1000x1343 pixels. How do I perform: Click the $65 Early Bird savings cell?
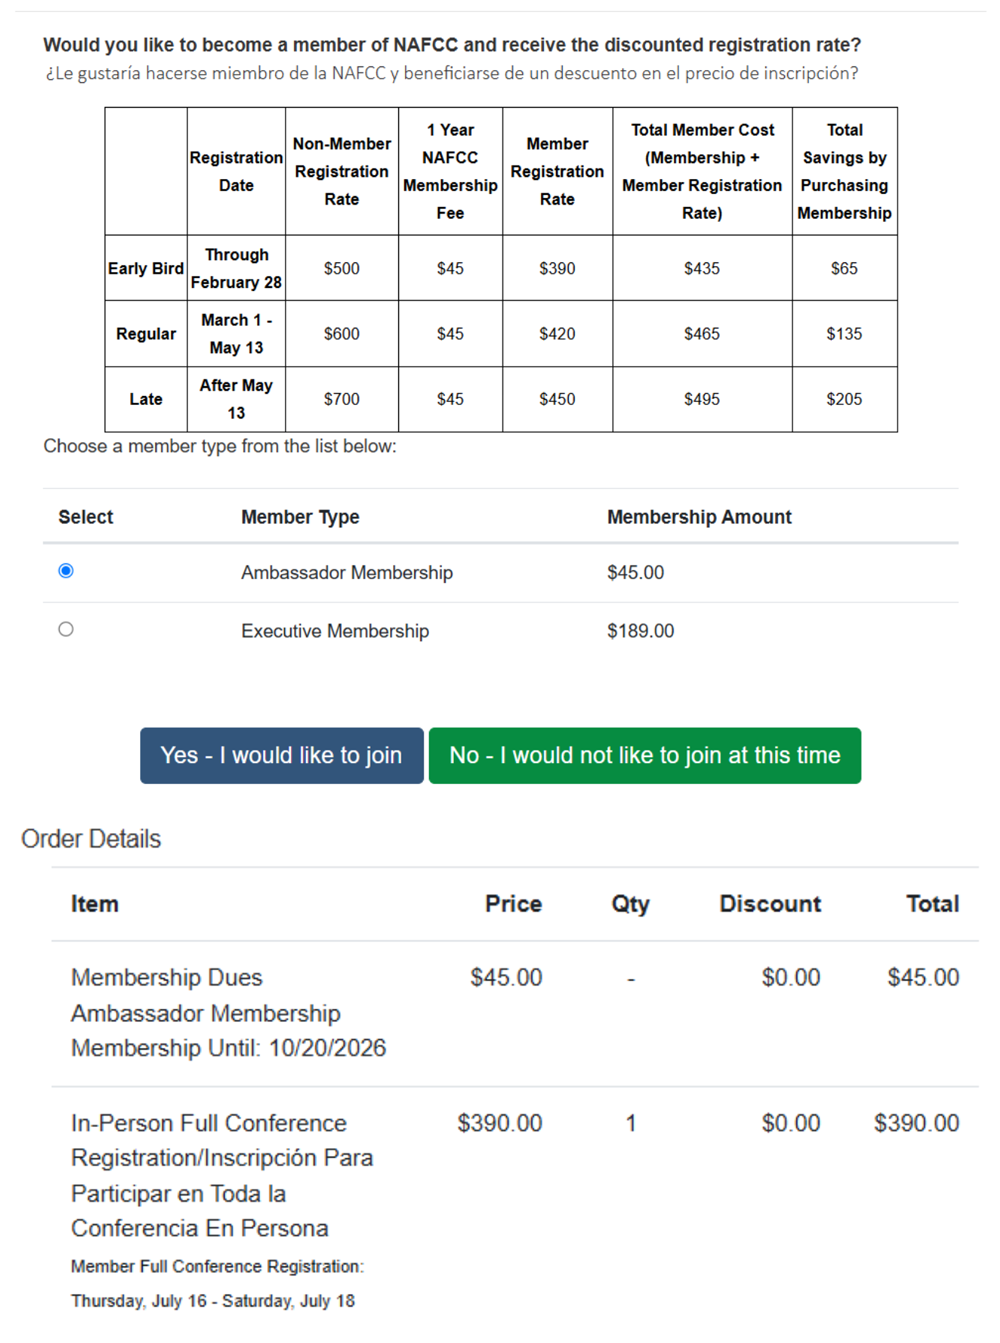click(844, 268)
